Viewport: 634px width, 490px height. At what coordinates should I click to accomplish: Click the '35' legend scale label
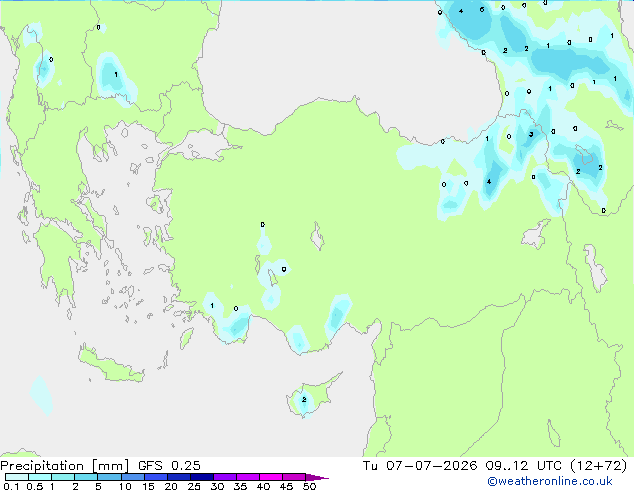[240, 486]
